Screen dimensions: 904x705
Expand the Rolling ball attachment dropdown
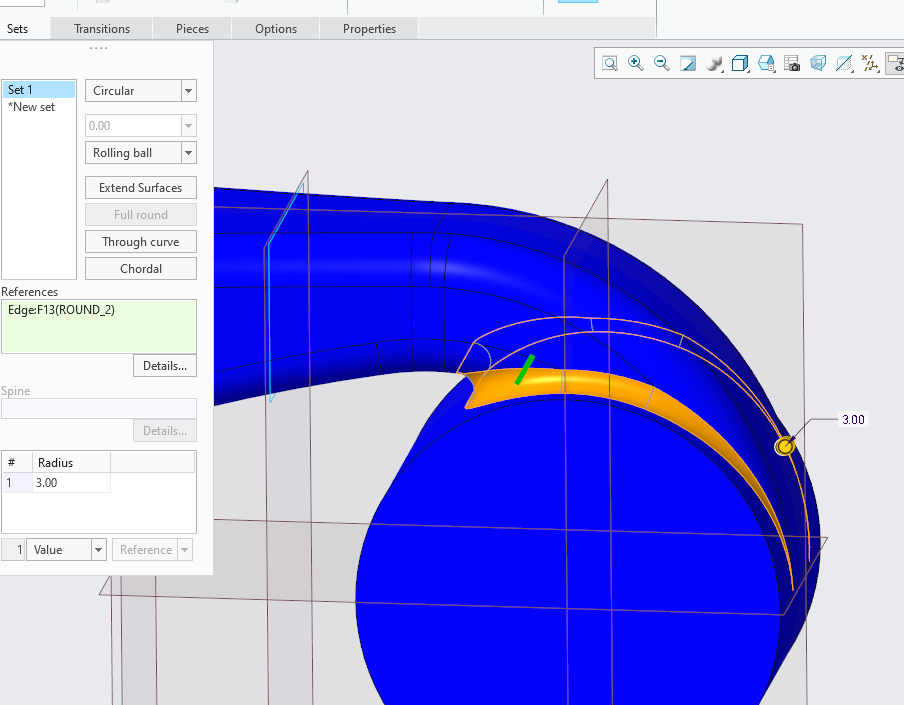pyautogui.click(x=140, y=152)
